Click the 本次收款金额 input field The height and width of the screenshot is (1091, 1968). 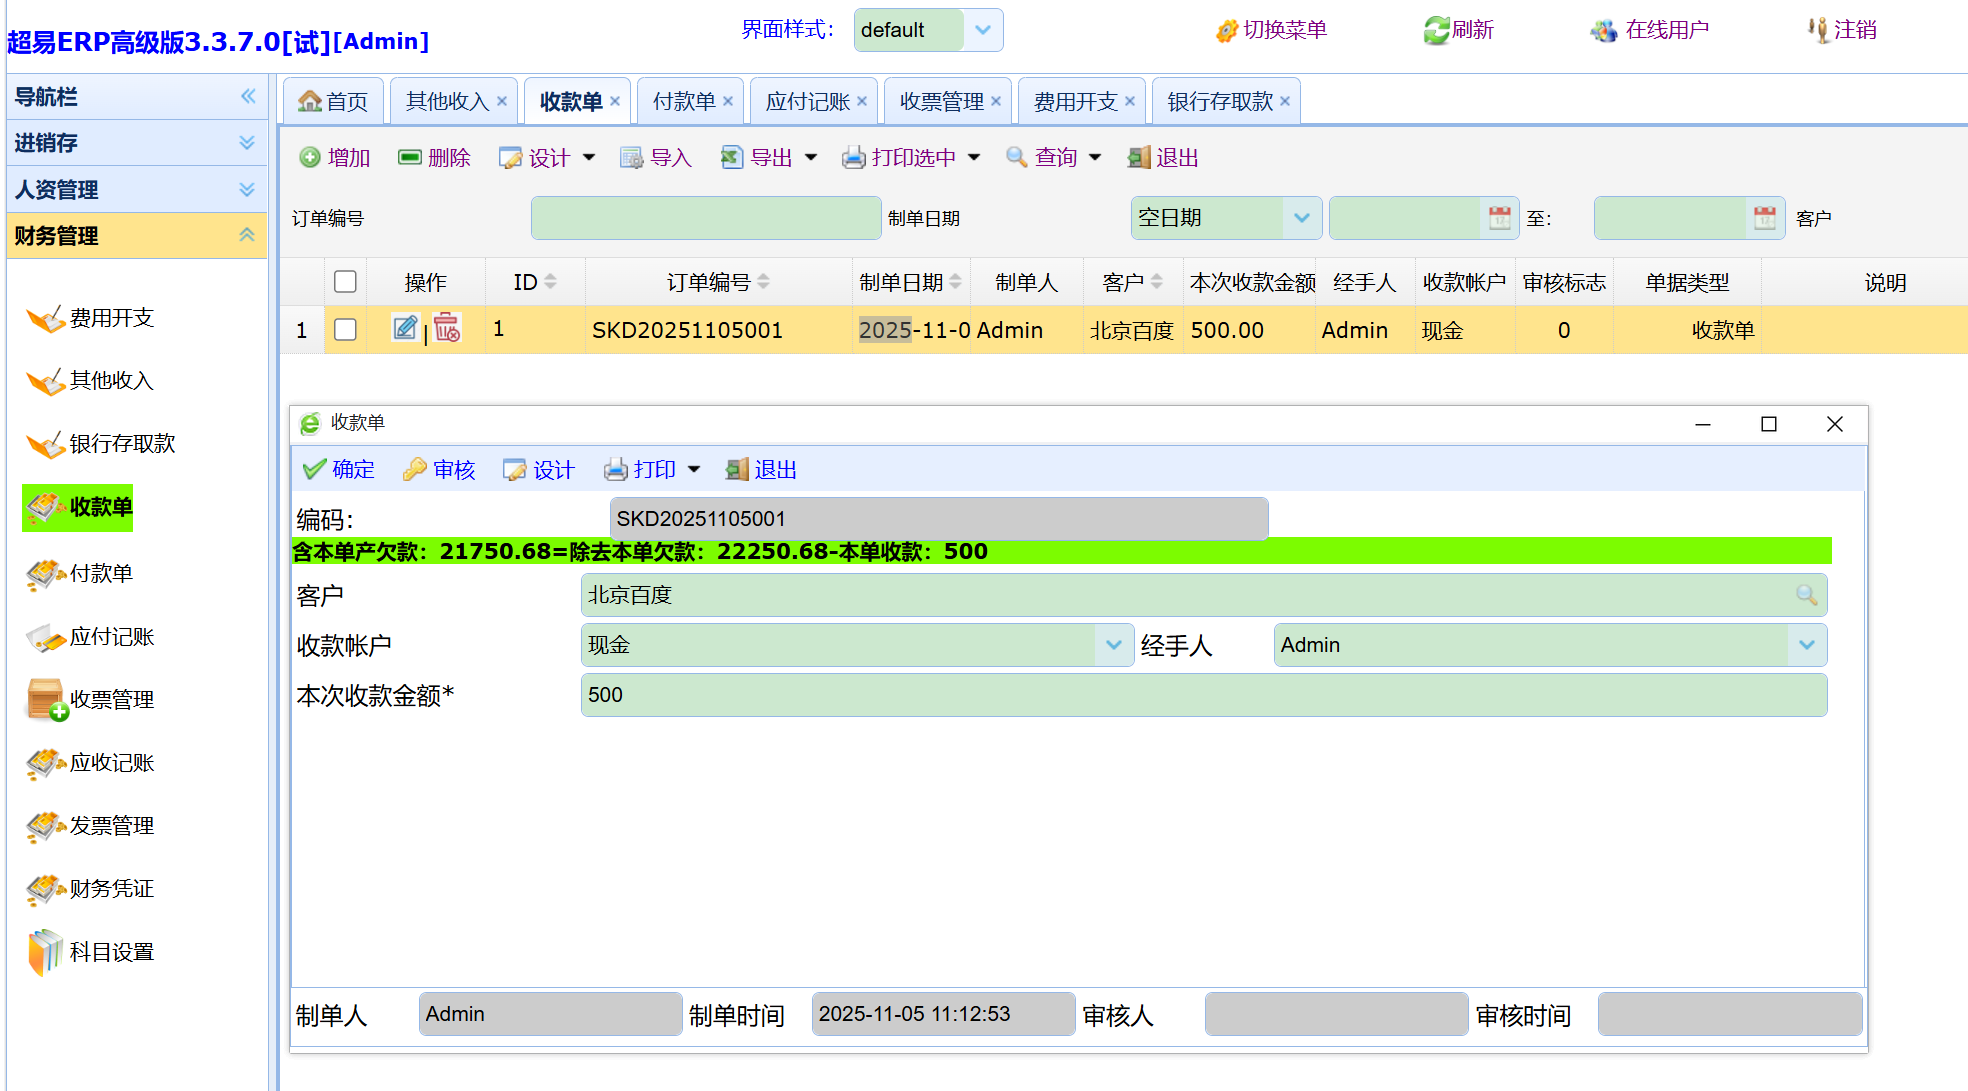(x=1203, y=695)
